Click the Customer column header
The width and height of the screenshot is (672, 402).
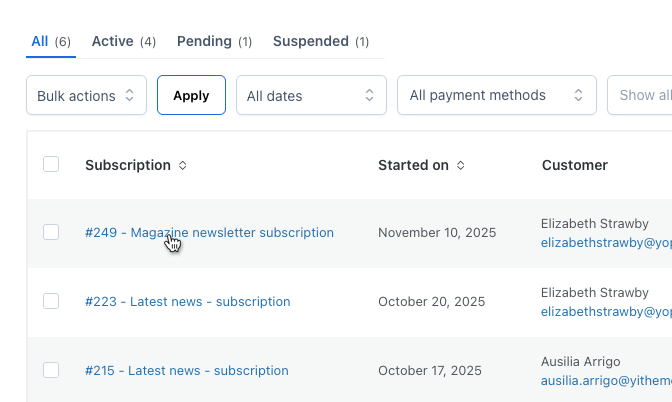click(575, 166)
